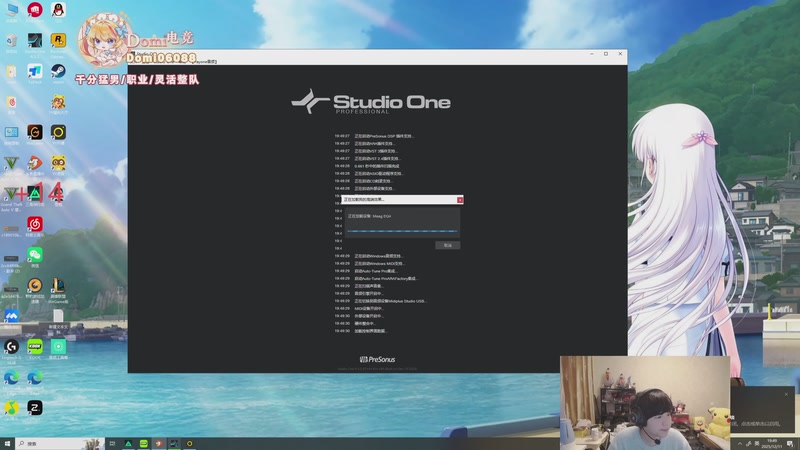Viewport: 800px width, 450px height.
Task: Open This PC desktop icon
Action: click(x=11, y=11)
